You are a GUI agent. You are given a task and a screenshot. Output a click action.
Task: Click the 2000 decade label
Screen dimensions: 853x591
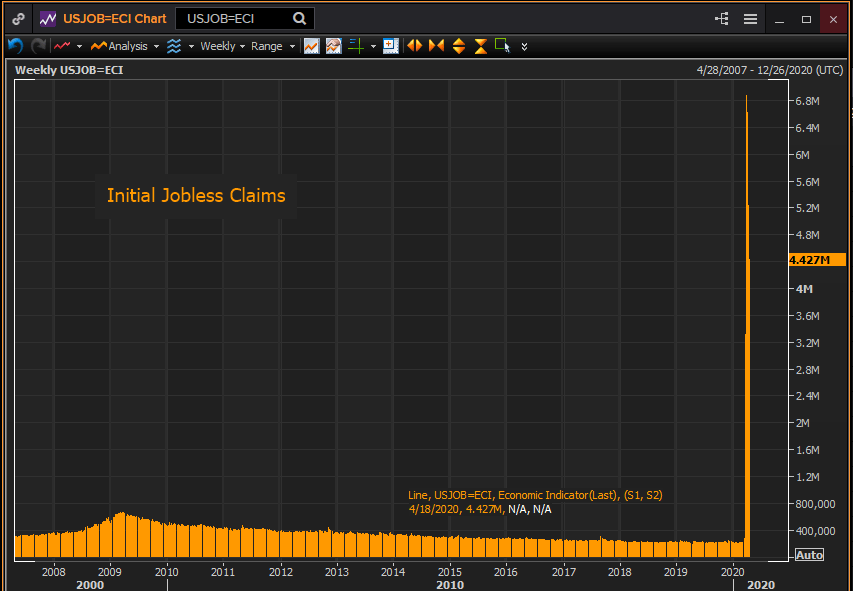click(90, 585)
